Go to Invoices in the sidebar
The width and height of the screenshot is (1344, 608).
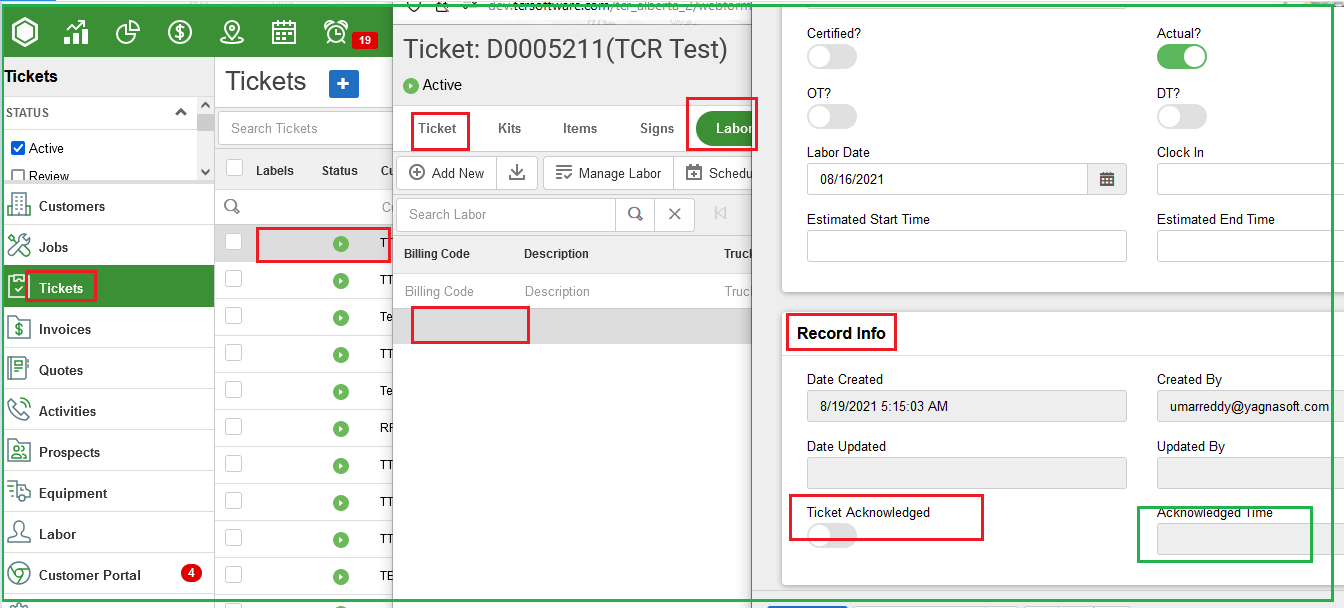point(107,329)
